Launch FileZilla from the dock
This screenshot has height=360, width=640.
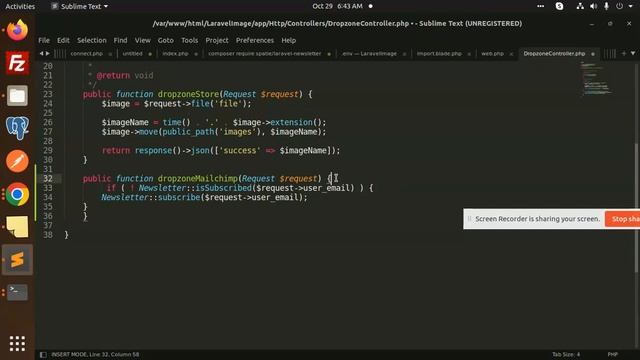(17, 63)
